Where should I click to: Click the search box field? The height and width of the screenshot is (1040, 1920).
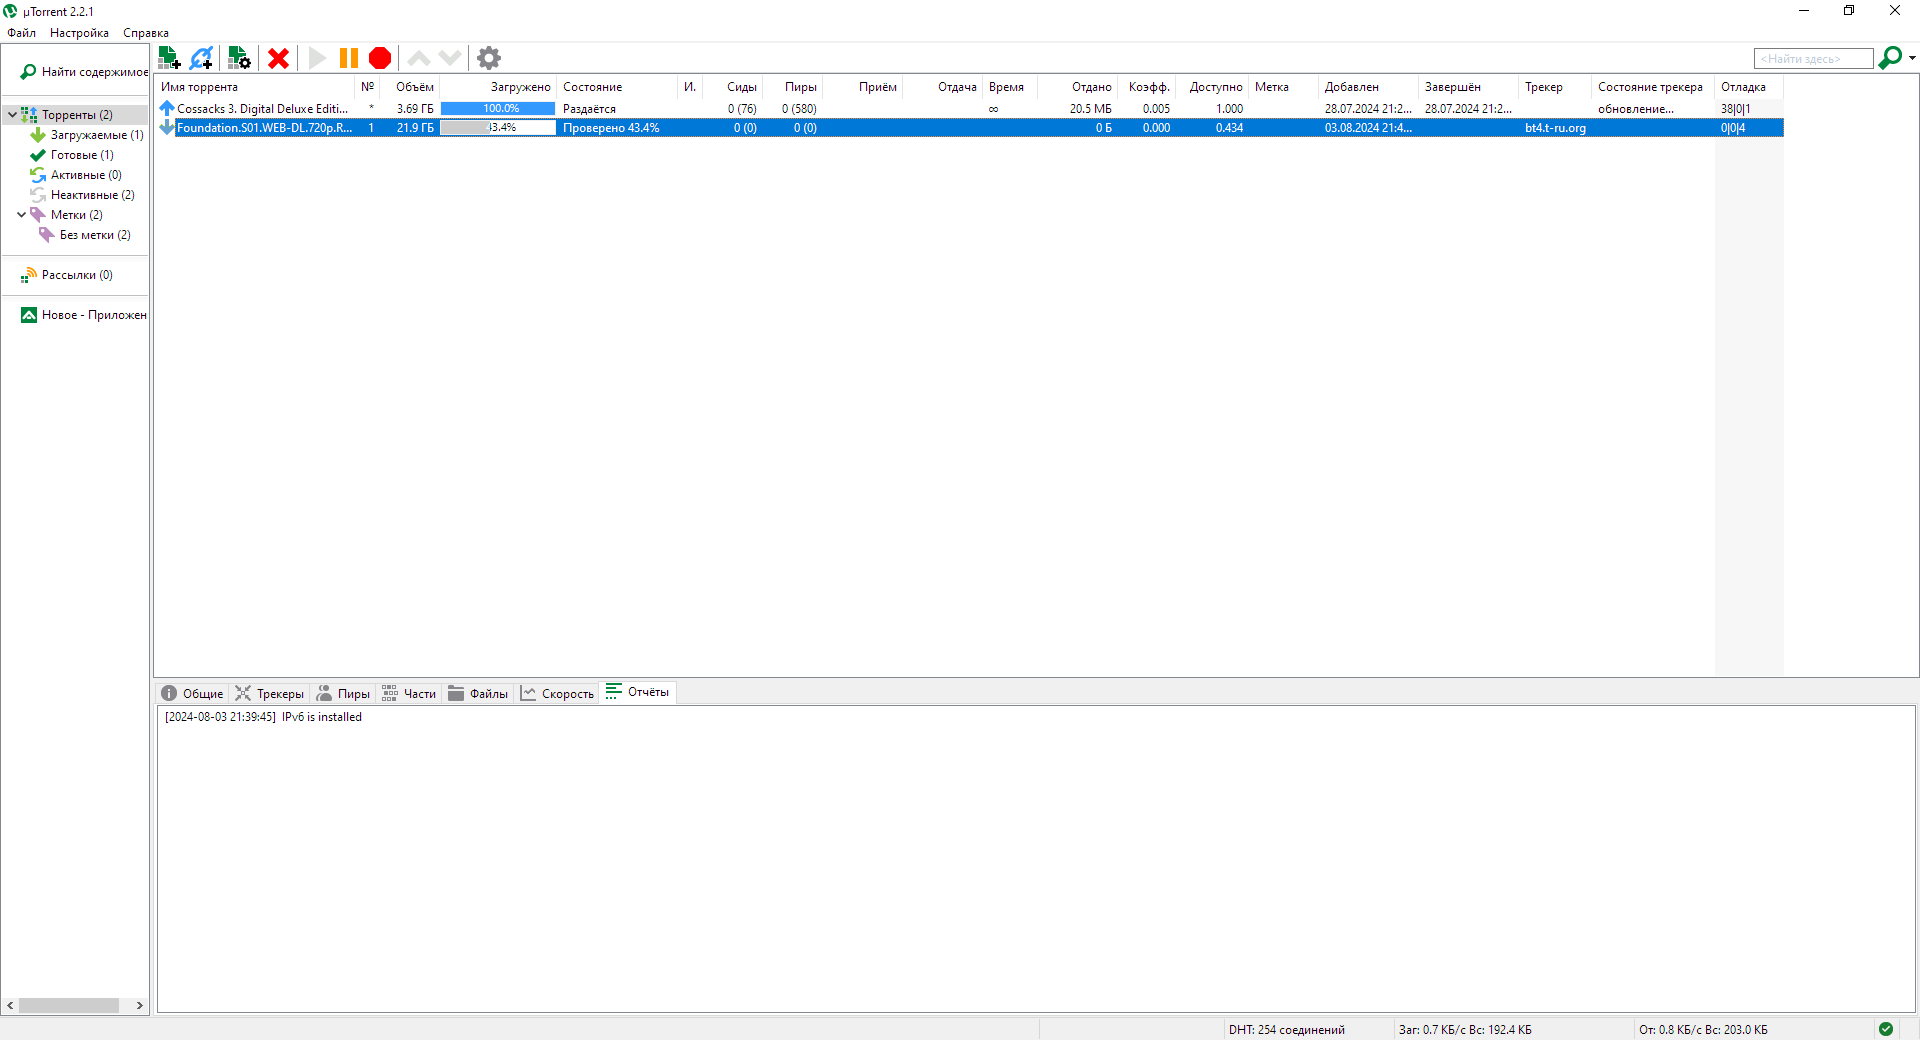[1813, 59]
